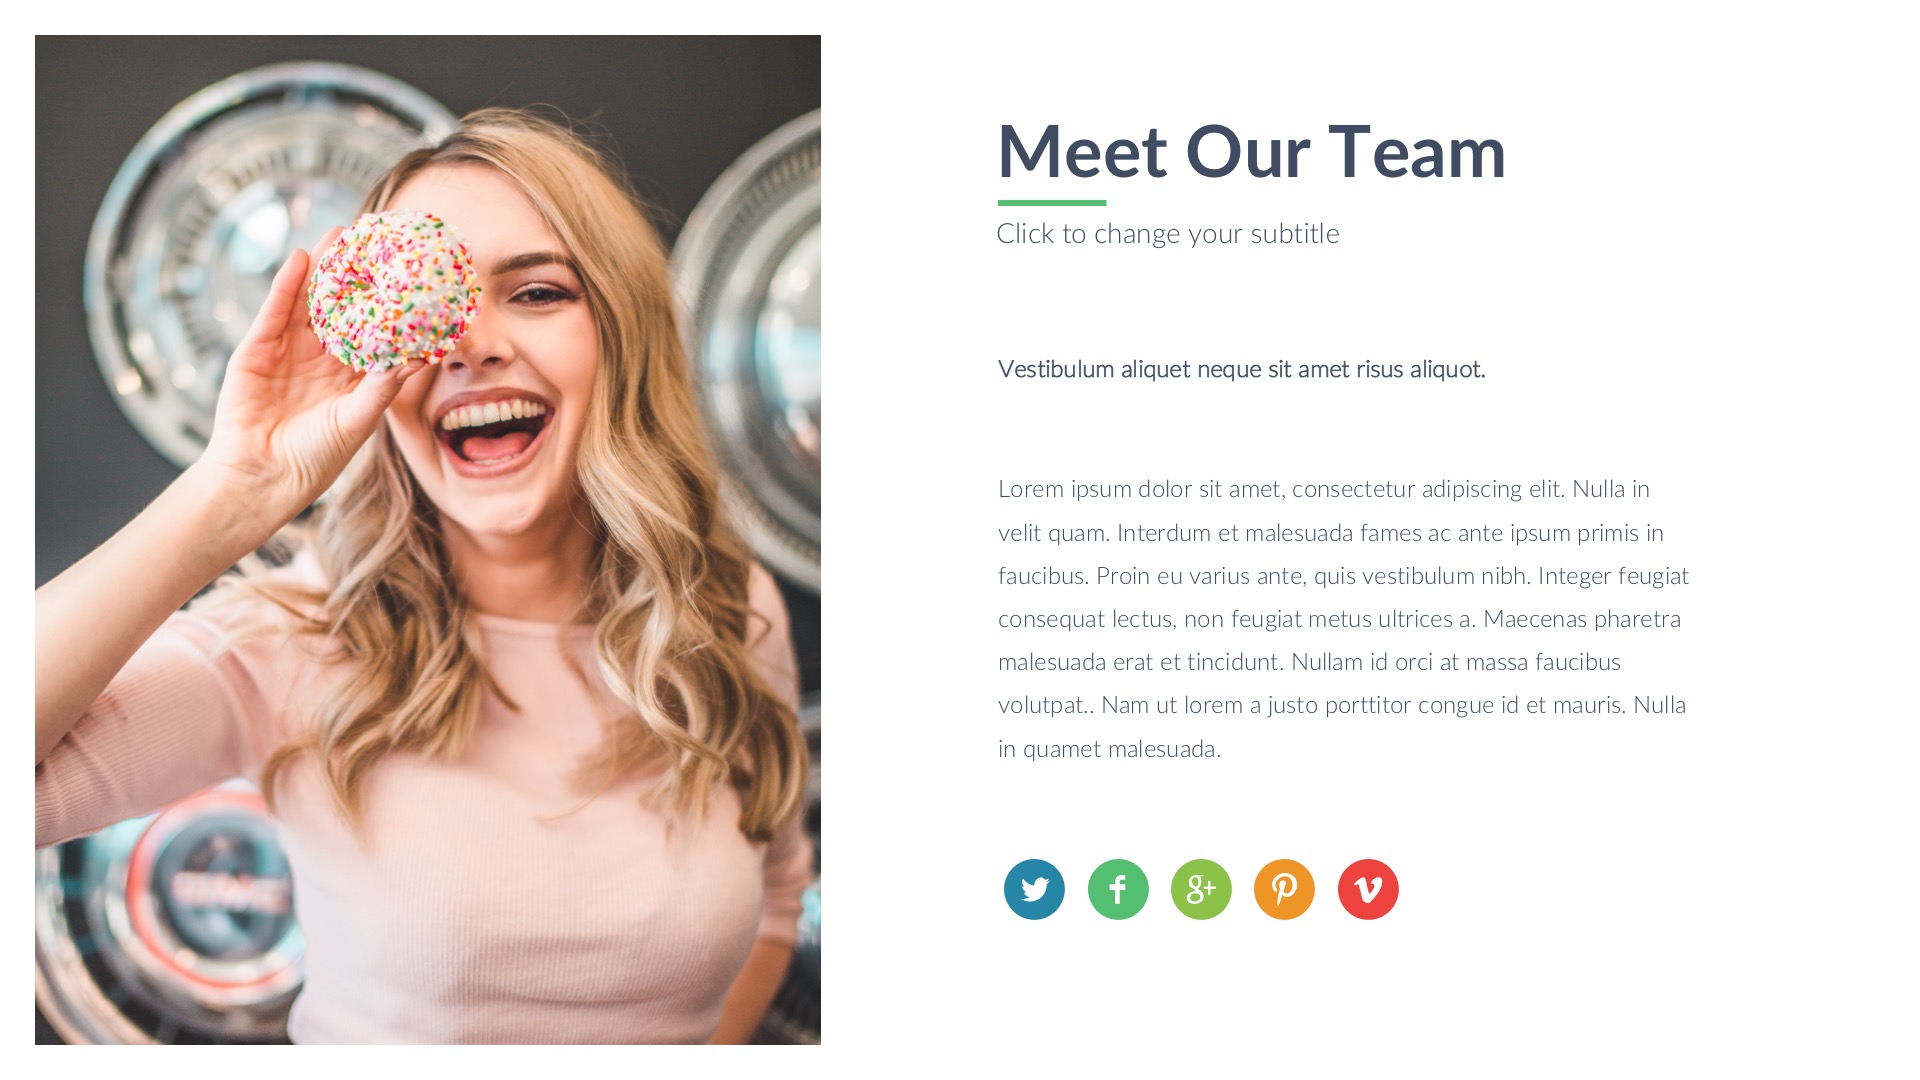The width and height of the screenshot is (1920, 1080).
Task: Click the sprinkled donut in photo
Action: pyautogui.click(x=393, y=290)
